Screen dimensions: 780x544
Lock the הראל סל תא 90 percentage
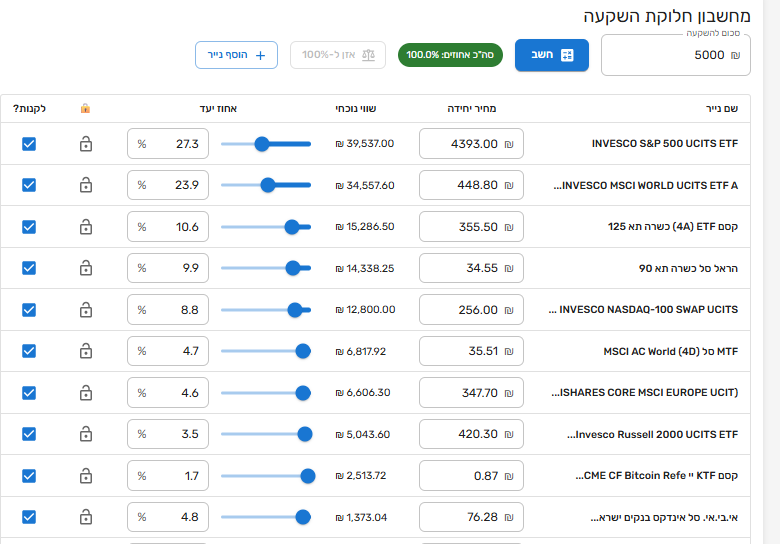pyautogui.click(x=85, y=268)
